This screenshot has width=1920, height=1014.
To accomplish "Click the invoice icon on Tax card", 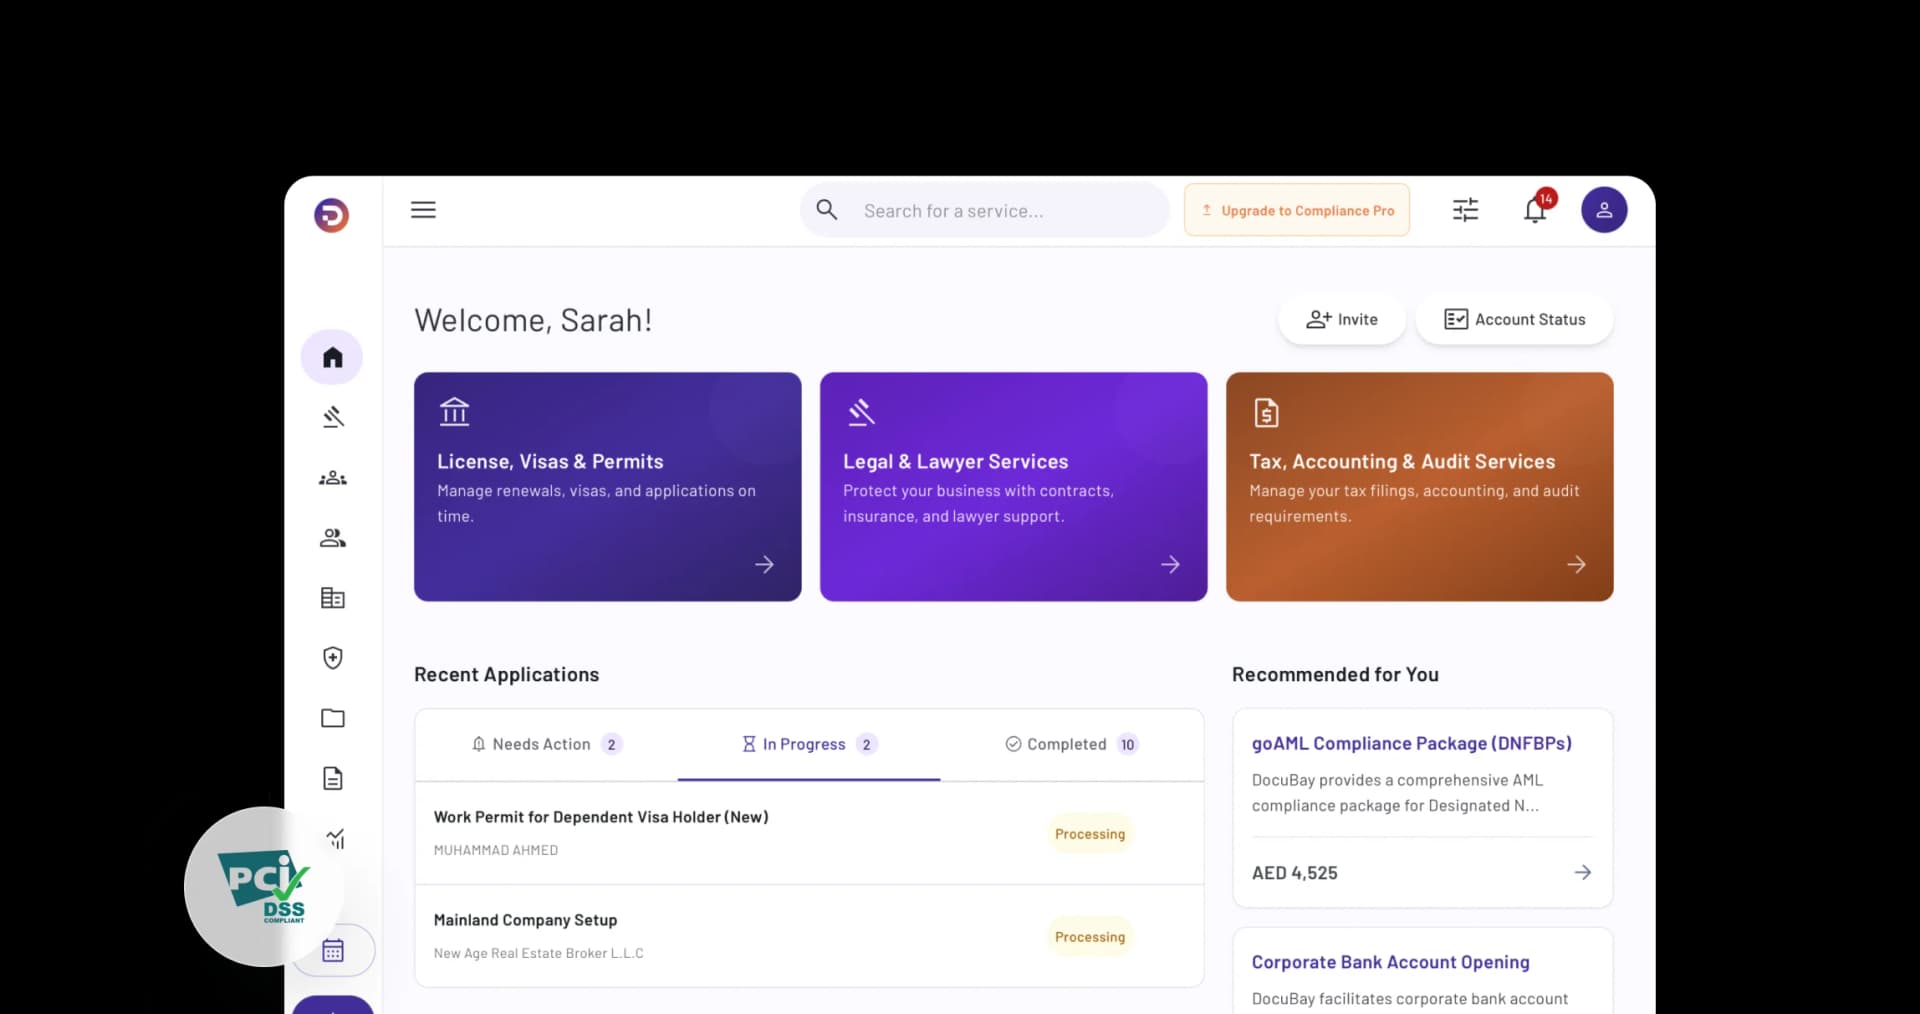I will (x=1266, y=412).
